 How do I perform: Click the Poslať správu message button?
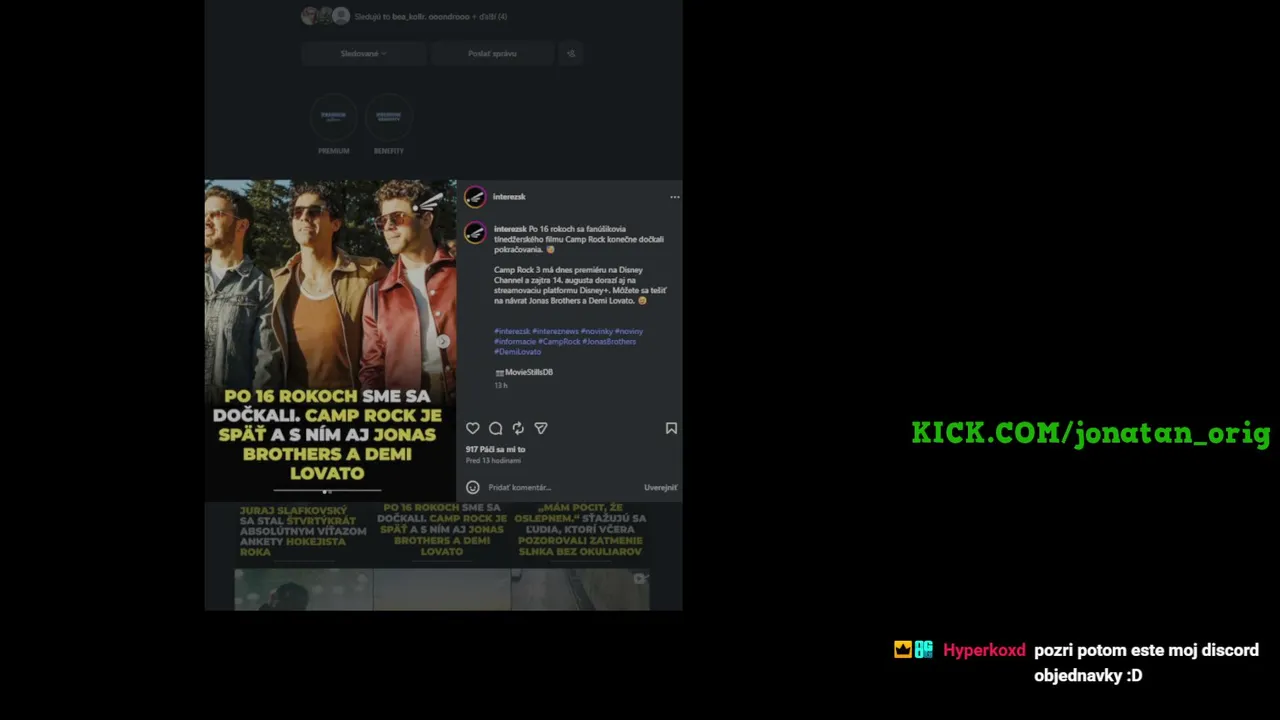point(492,53)
